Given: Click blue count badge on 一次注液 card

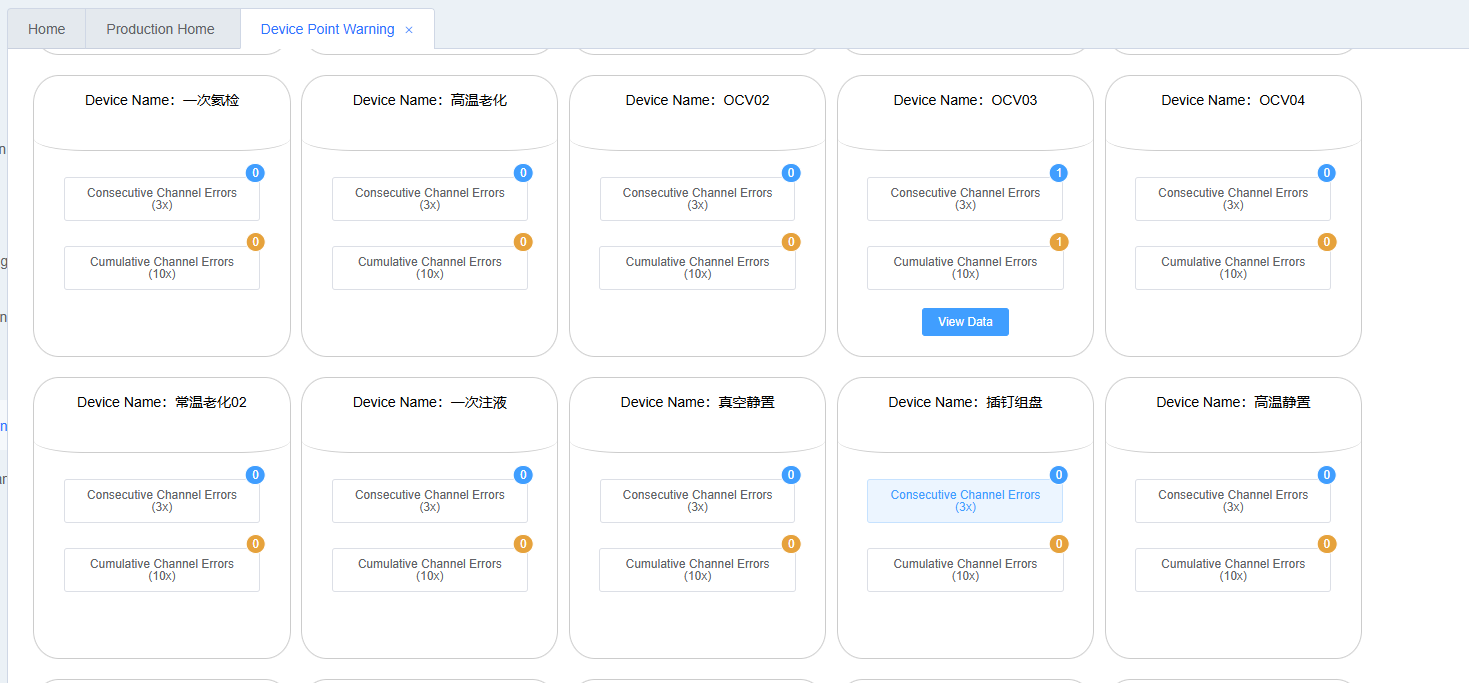Looking at the screenshot, I should click(x=523, y=475).
